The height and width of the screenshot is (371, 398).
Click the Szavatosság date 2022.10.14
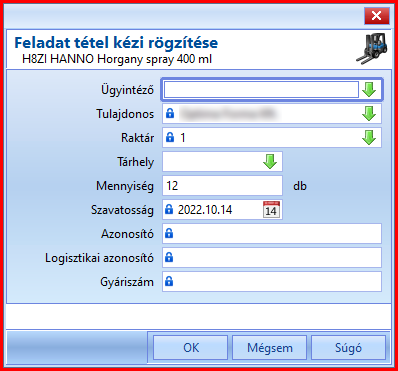click(x=205, y=210)
